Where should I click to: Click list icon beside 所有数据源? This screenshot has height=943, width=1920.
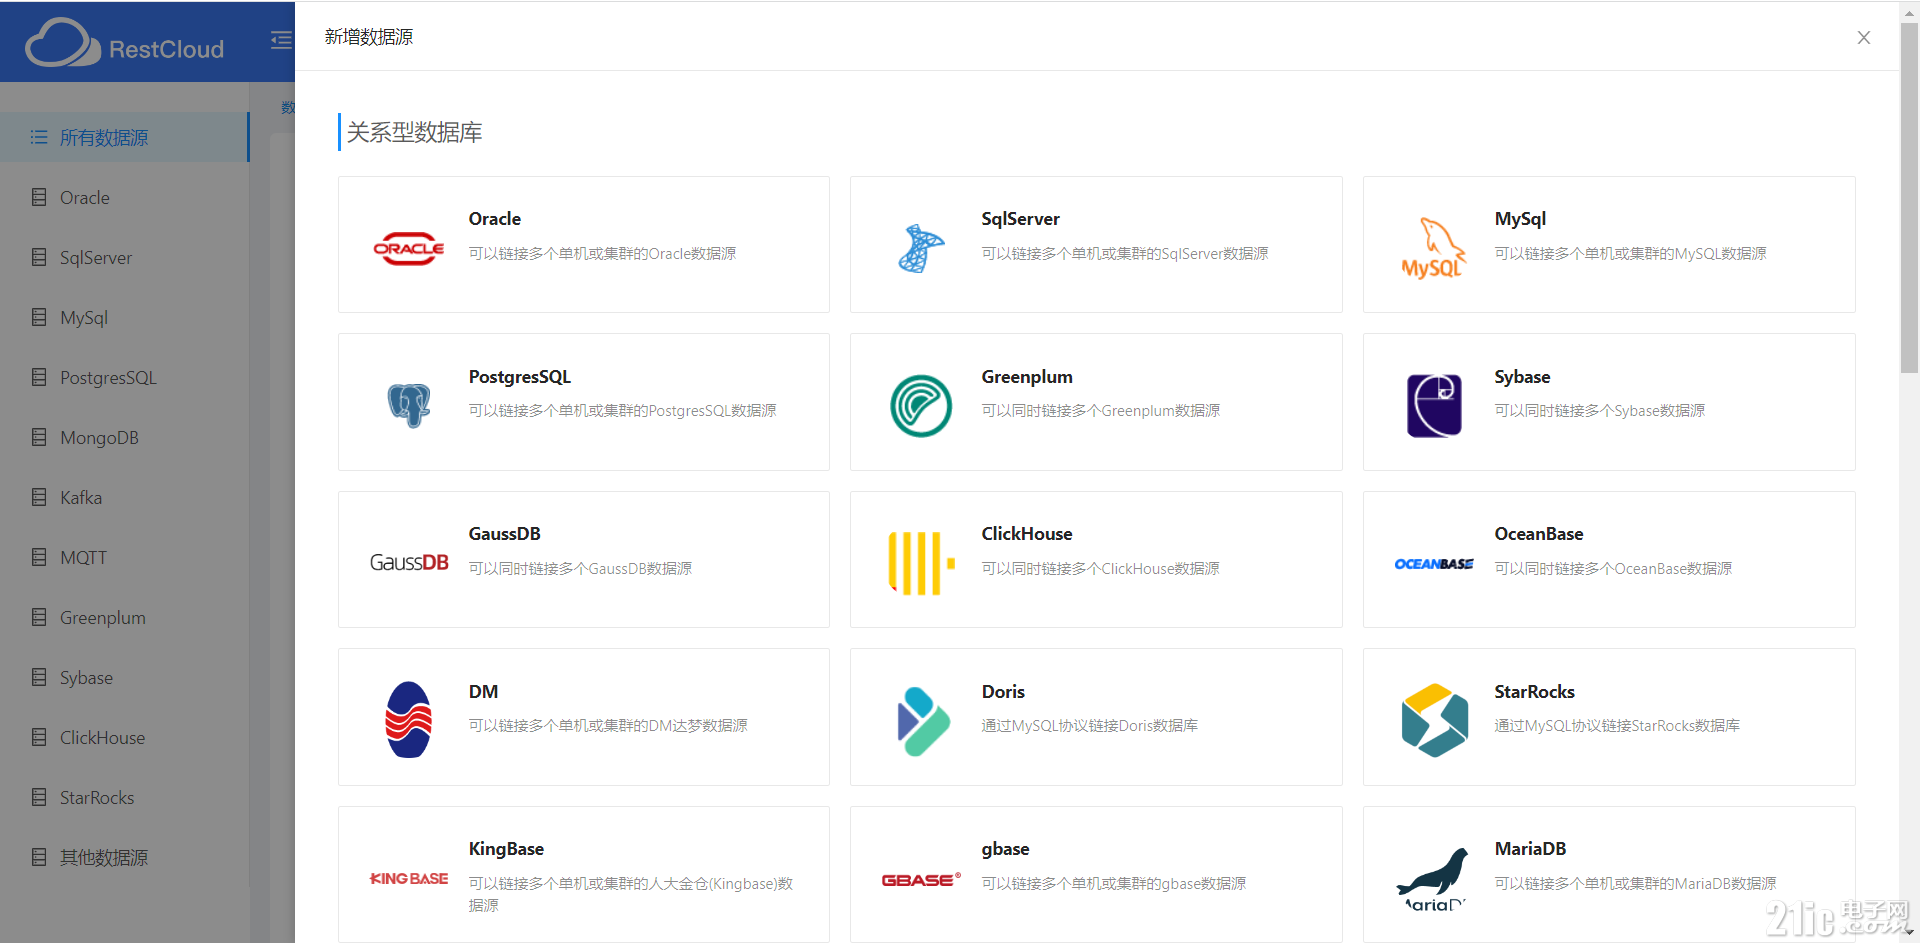click(39, 137)
